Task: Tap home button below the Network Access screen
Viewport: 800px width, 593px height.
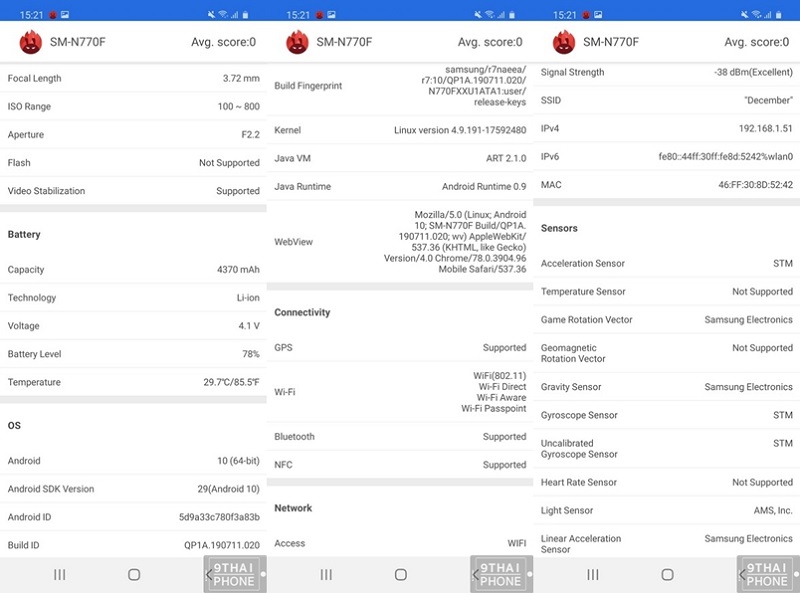Action: click(x=401, y=575)
